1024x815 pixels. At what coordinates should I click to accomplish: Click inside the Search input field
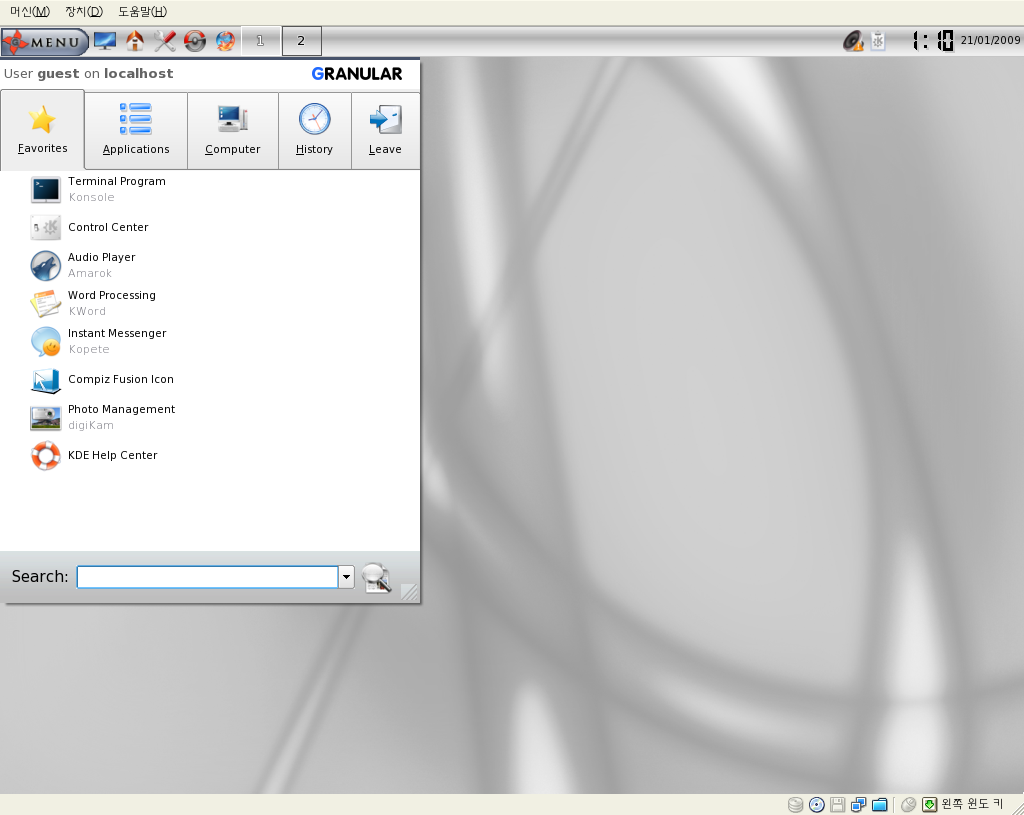tap(208, 577)
